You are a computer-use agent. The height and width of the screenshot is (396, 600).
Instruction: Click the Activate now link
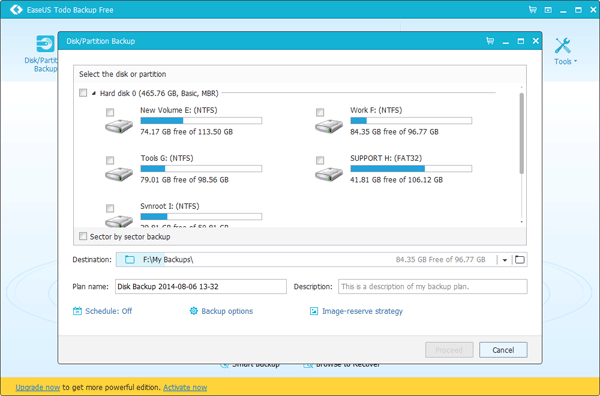[x=185, y=387]
